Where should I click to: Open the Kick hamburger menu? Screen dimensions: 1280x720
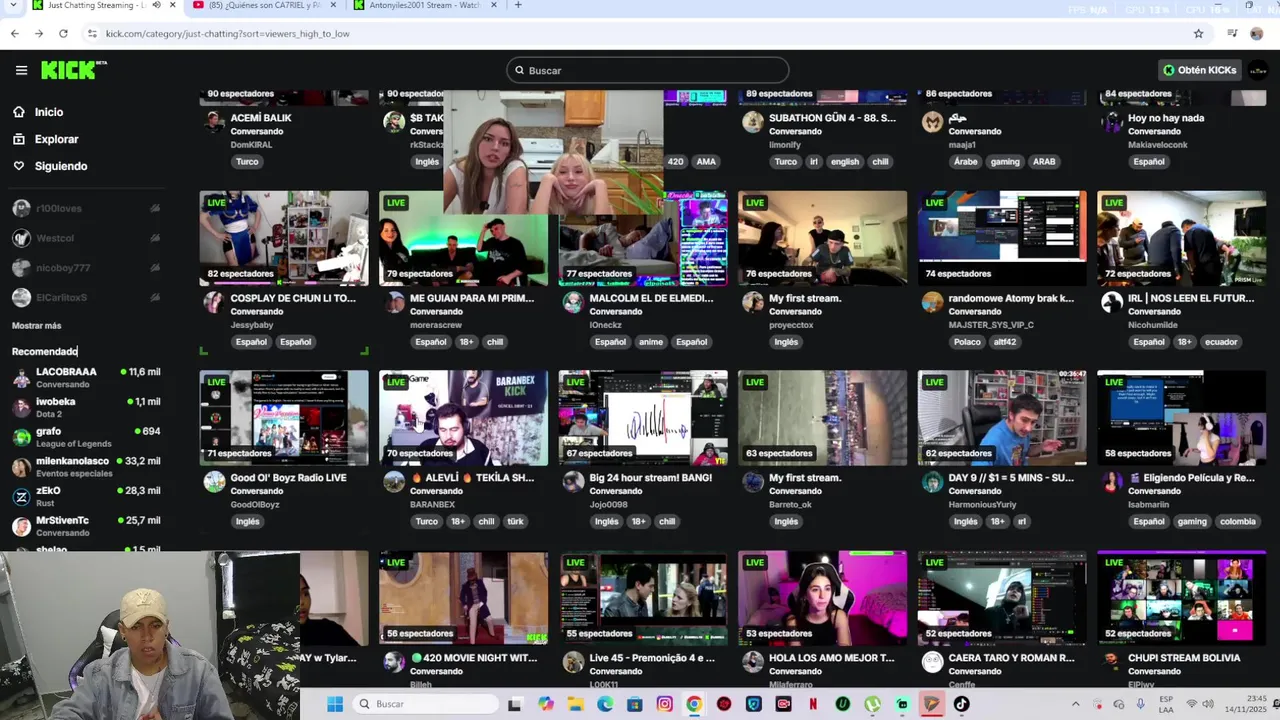tap(21, 70)
